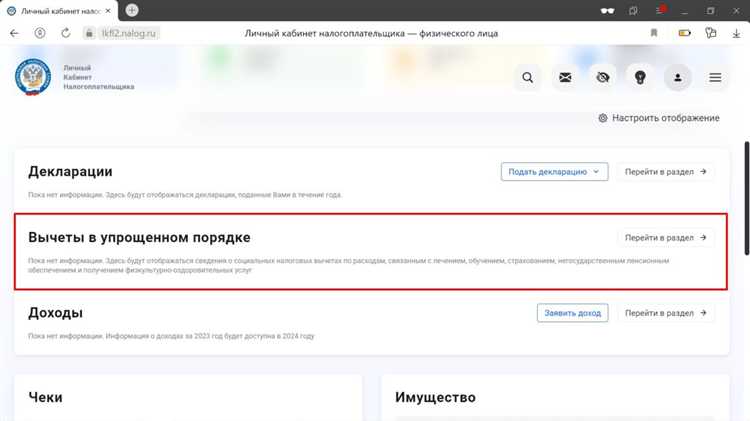
Task: Click the Имущество card heading
Action: [x=435, y=397]
